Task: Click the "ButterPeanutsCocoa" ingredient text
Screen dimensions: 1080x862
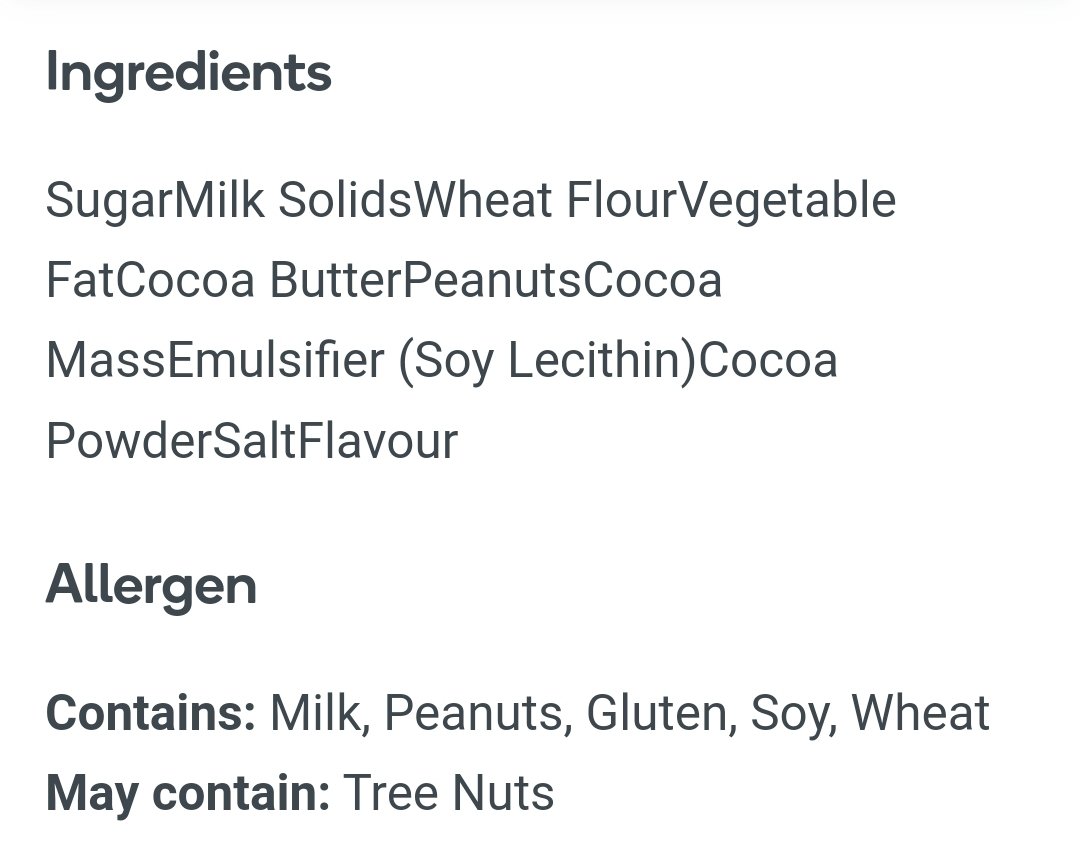Action: point(496,280)
